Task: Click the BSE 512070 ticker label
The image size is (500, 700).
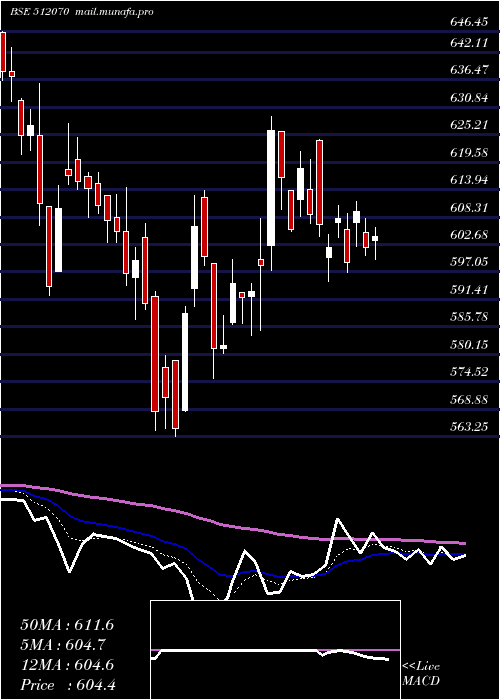Action: (39, 12)
